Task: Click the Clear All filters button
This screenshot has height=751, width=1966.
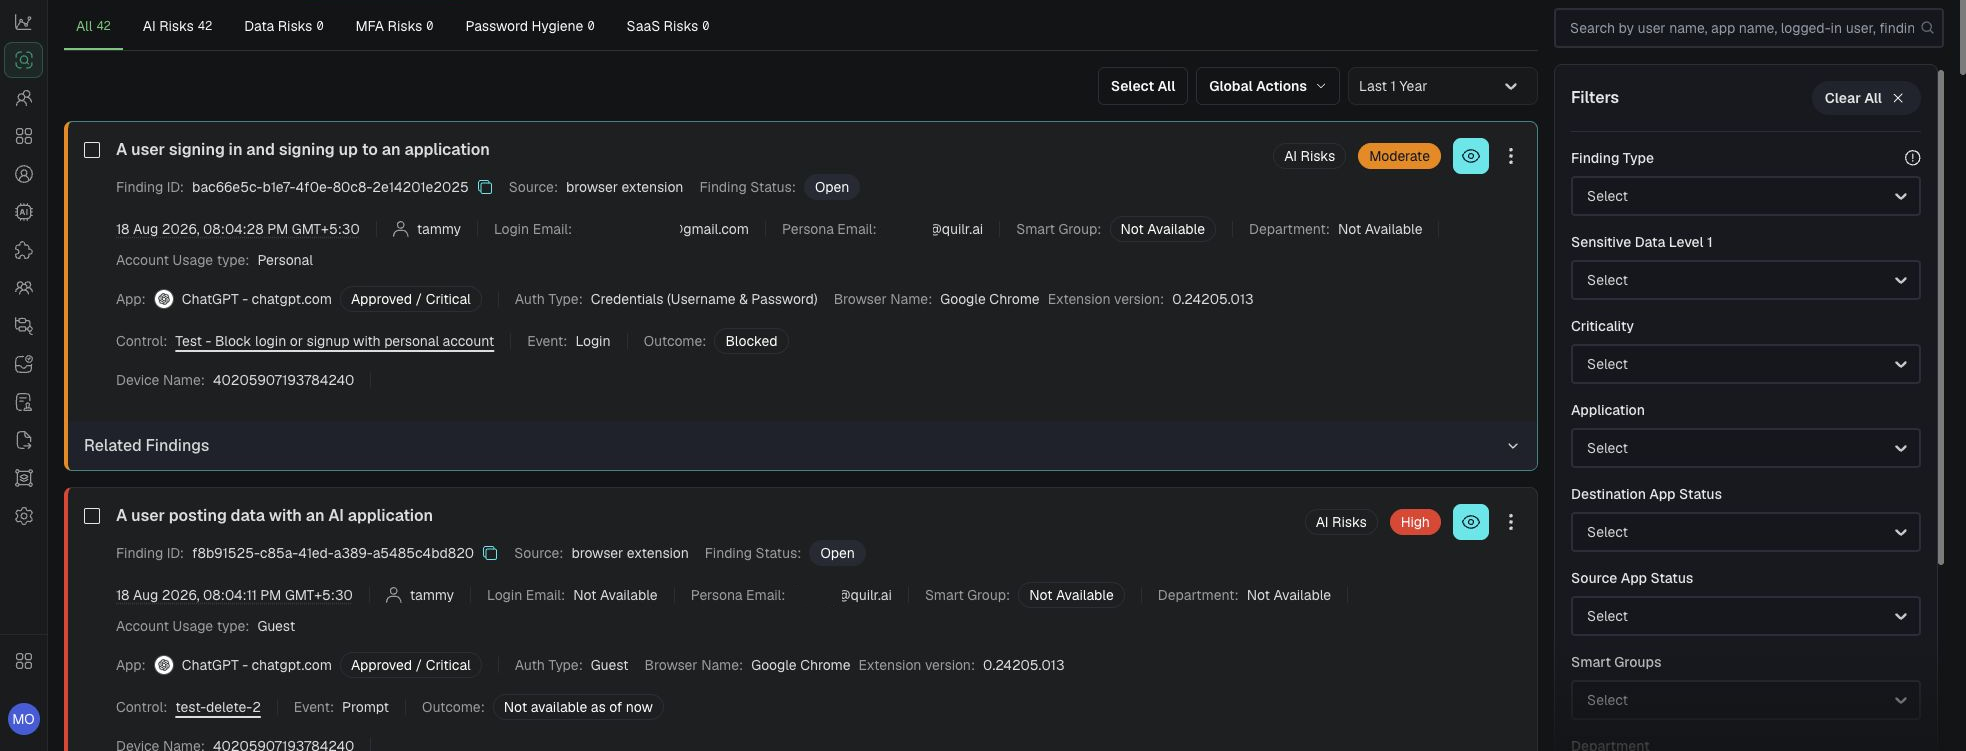Action: (1866, 98)
